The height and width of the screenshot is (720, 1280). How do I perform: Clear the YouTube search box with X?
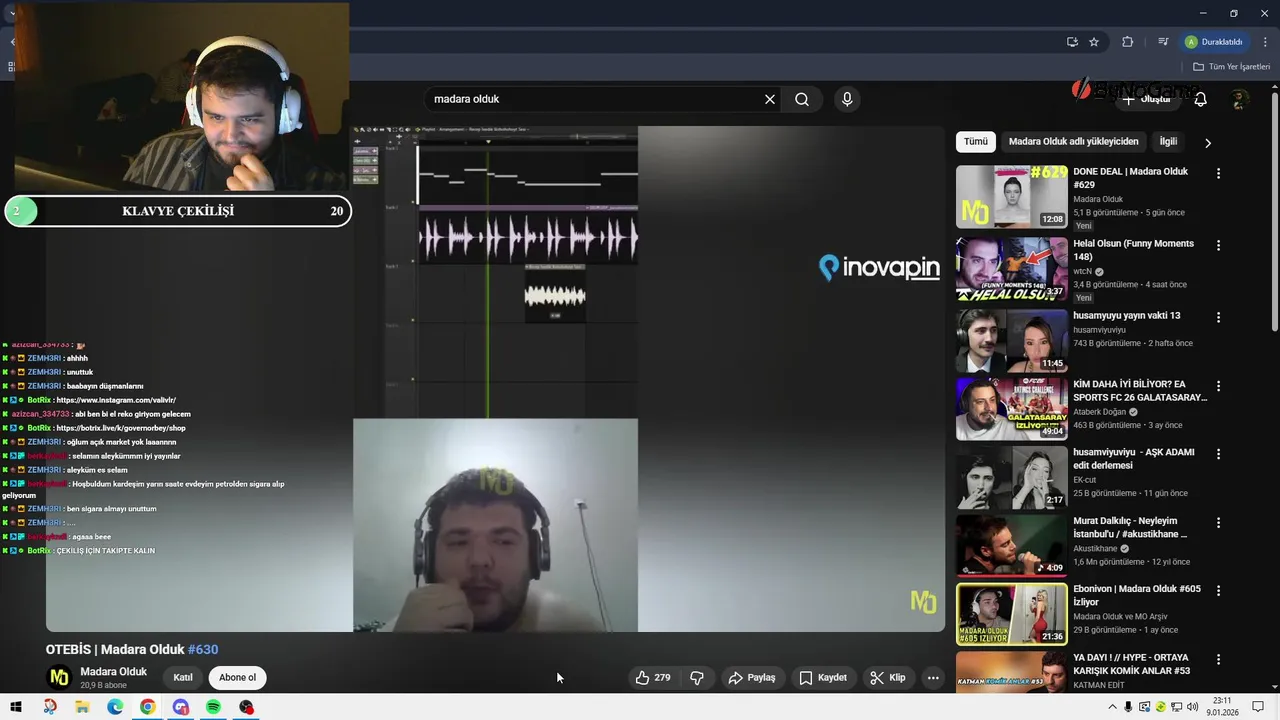(770, 99)
